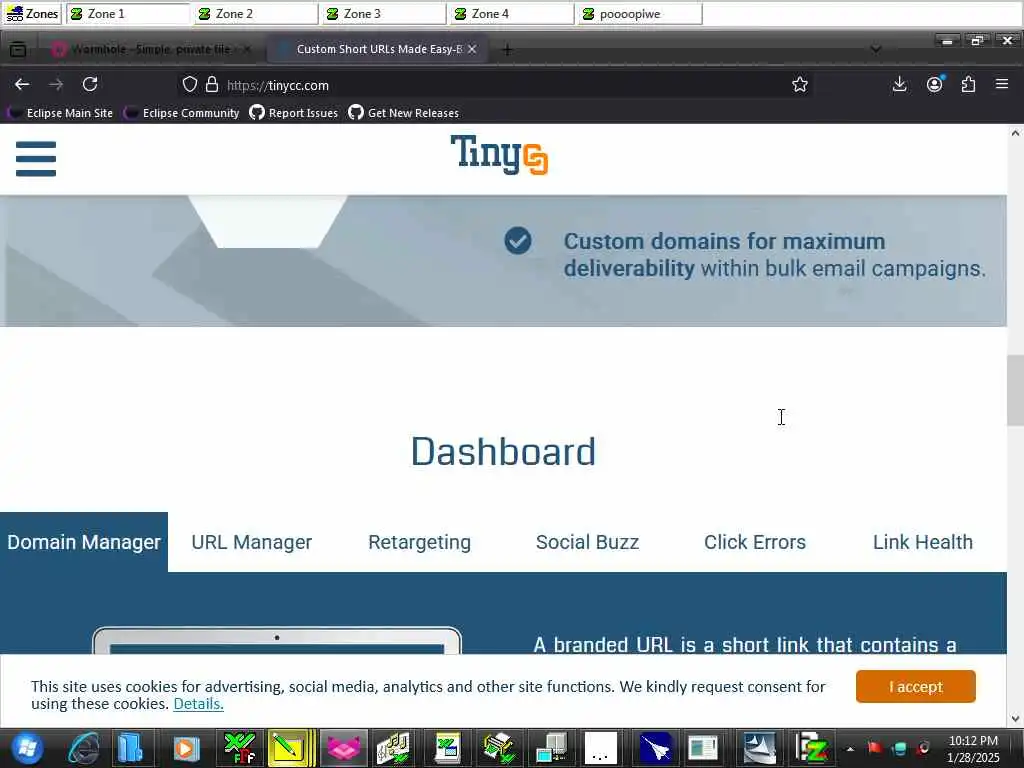Open the Eclipse Community bookmark

coord(182,113)
